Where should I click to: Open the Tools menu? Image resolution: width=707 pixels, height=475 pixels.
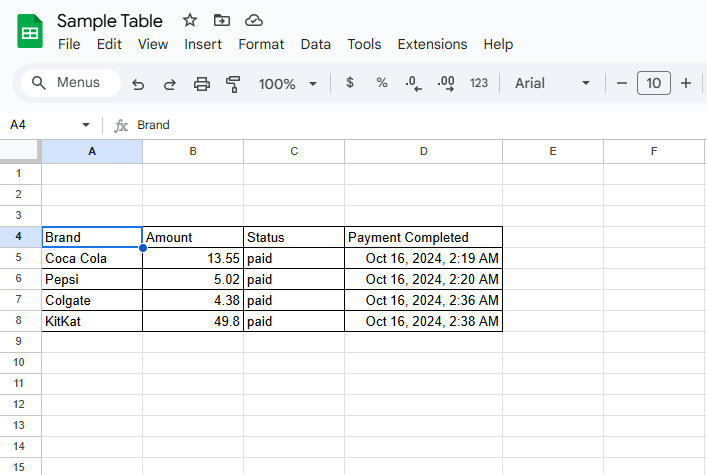(x=364, y=44)
